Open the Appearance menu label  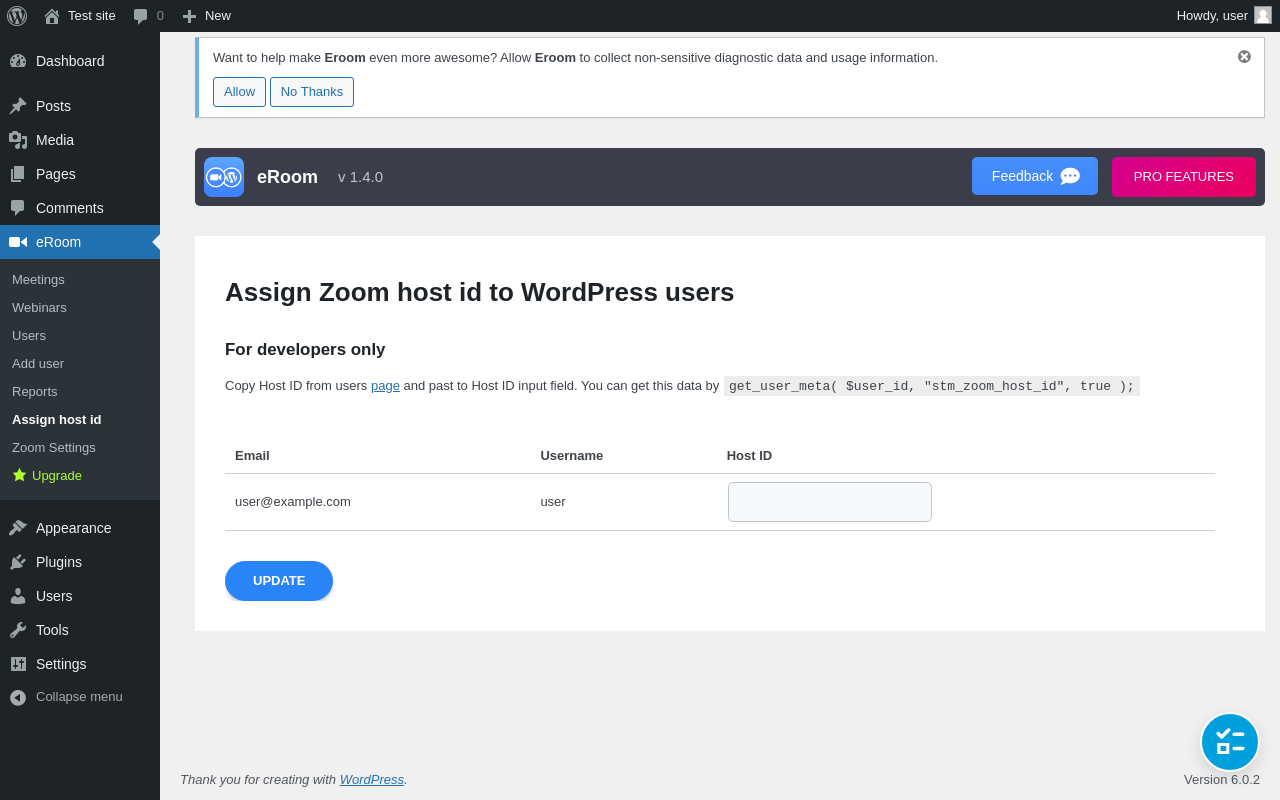pyautogui.click(x=74, y=528)
